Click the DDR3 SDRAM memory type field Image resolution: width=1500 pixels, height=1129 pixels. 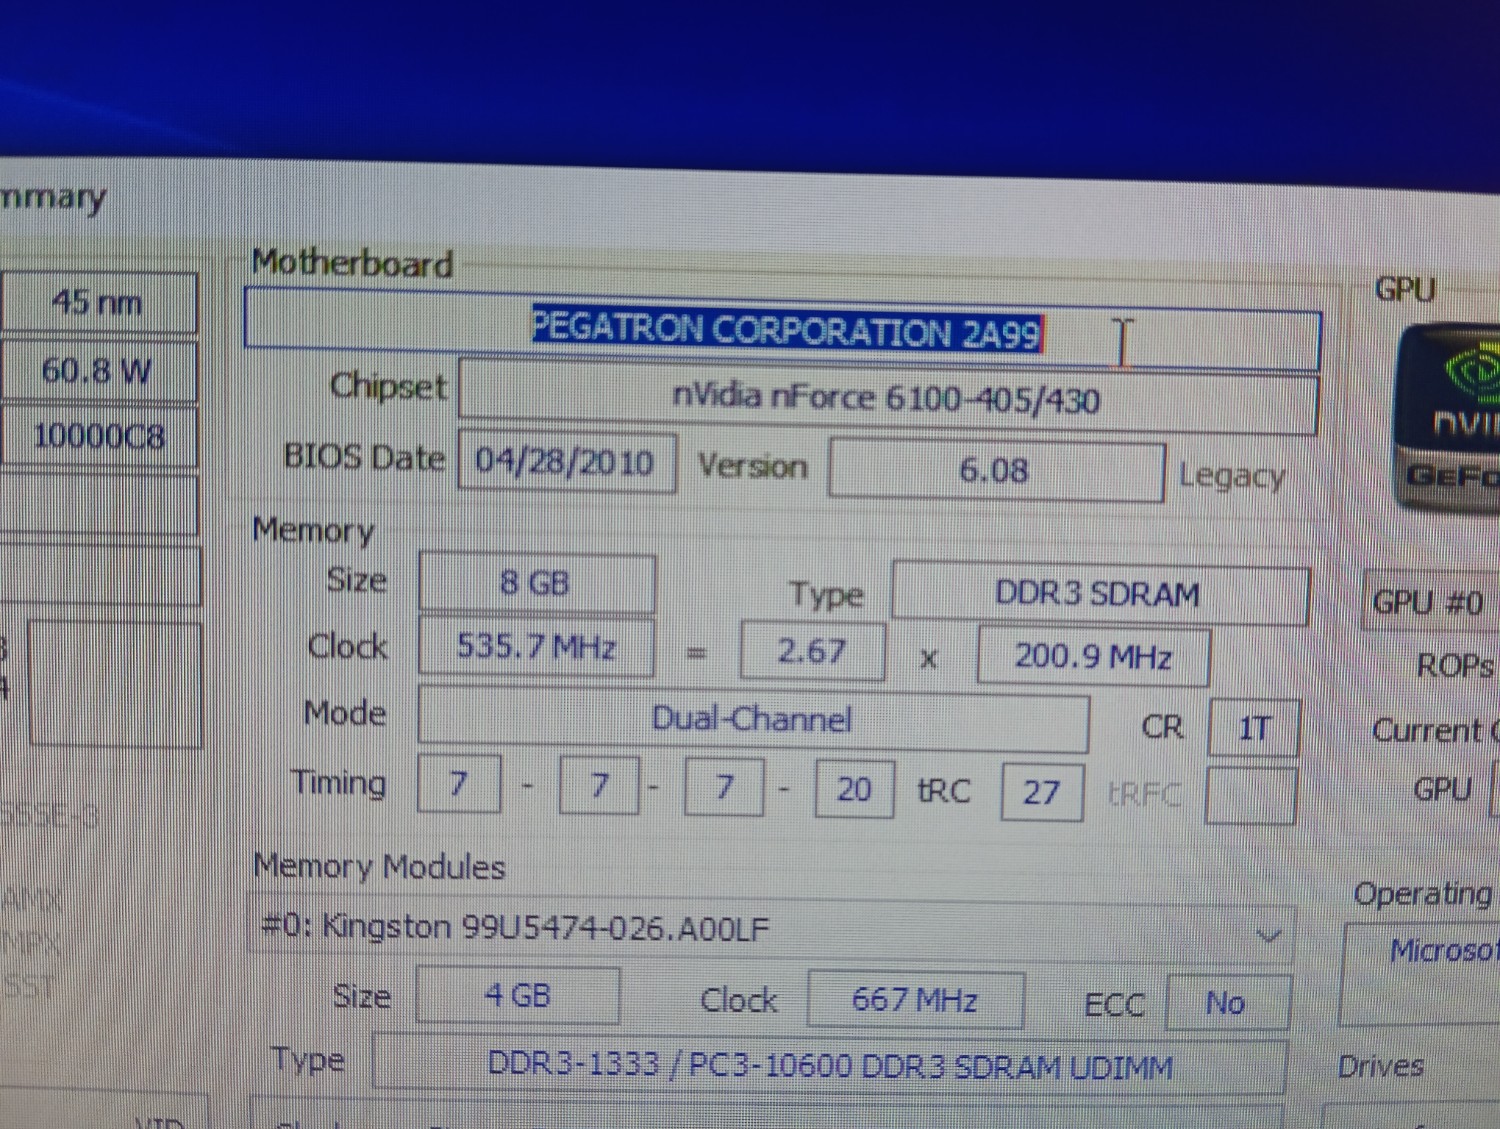pos(1100,594)
